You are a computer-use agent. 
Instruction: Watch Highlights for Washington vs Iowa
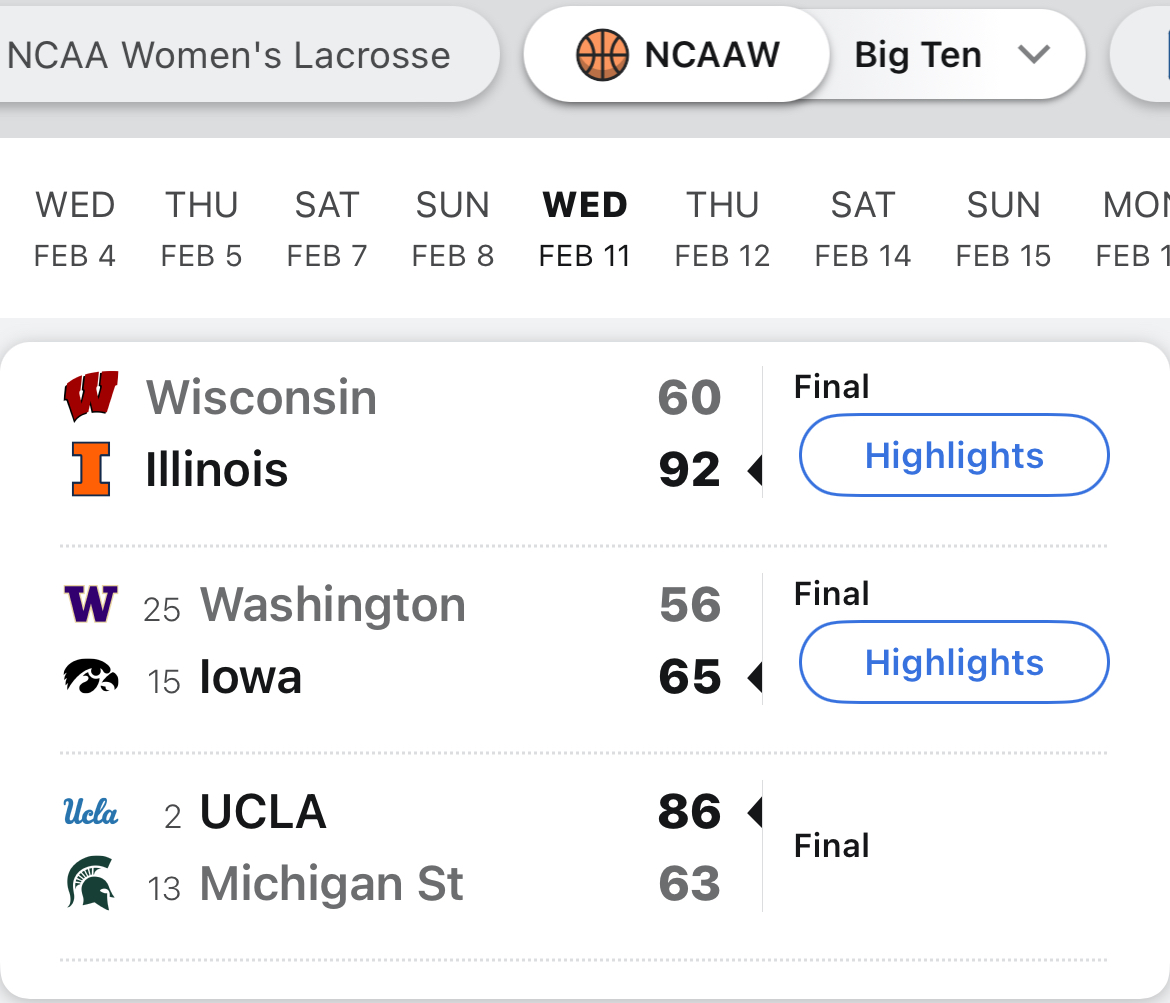[x=954, y=663]
